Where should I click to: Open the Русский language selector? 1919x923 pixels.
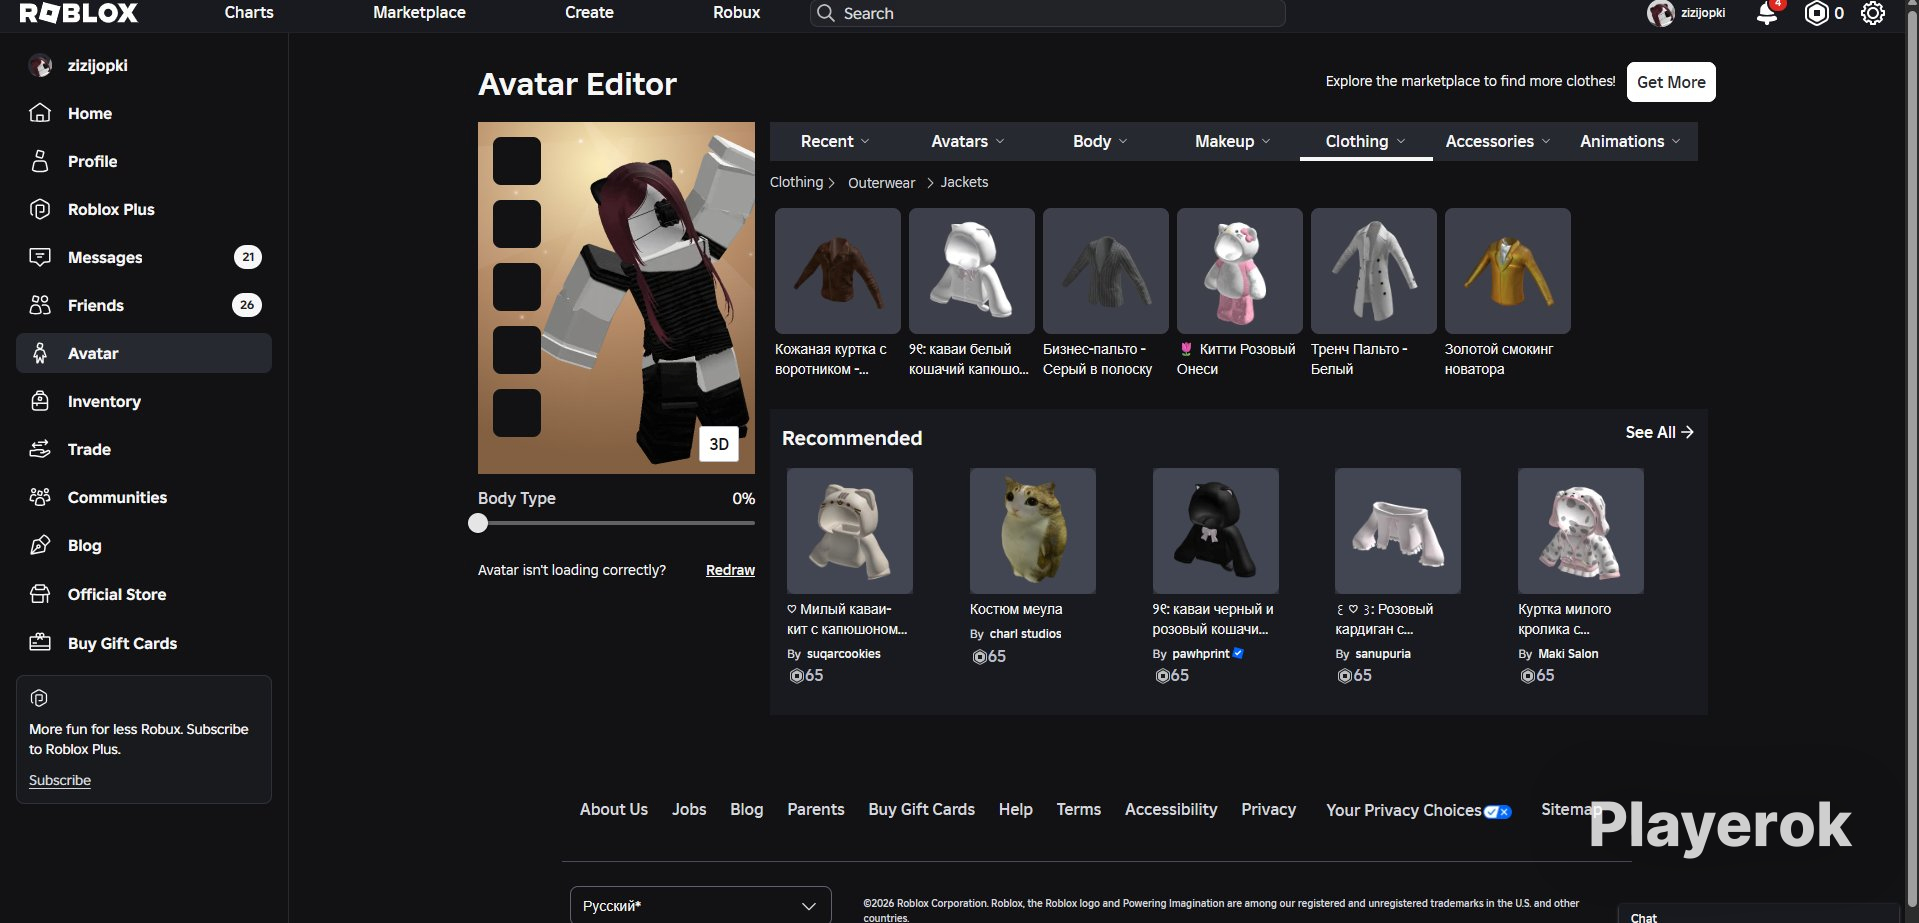700,905
